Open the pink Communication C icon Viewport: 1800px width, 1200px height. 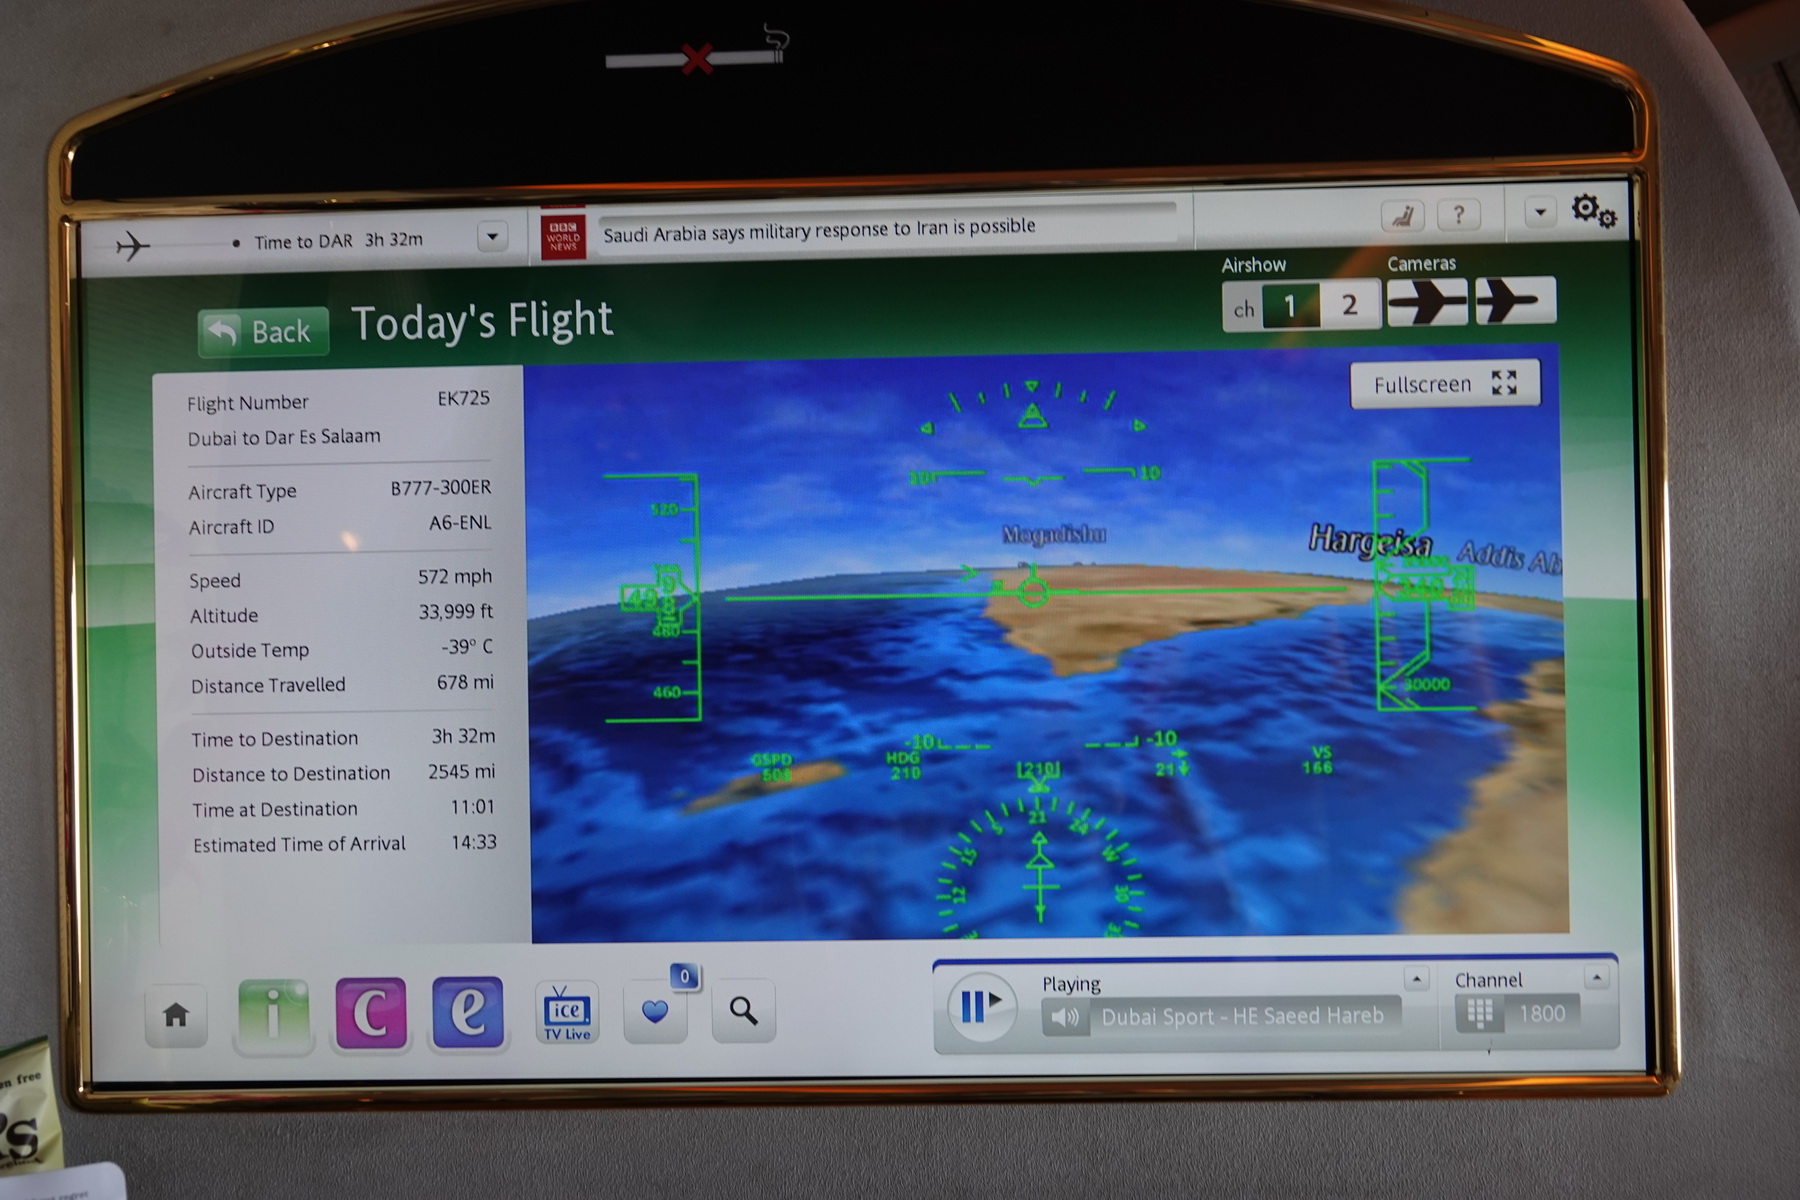[x=371, y=1013]
